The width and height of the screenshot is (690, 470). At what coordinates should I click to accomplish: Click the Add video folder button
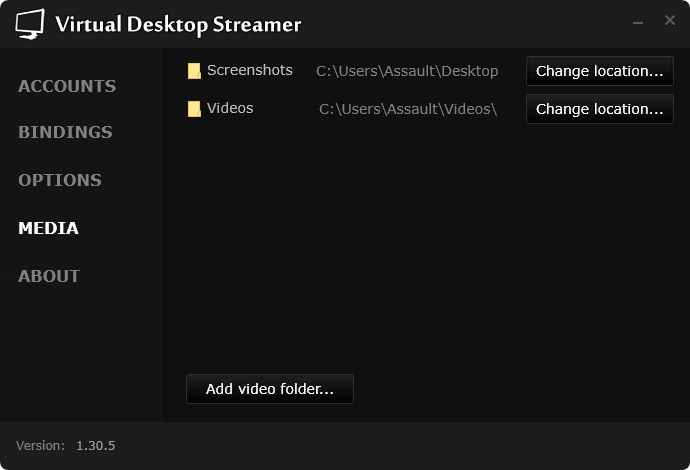[270, 389]
